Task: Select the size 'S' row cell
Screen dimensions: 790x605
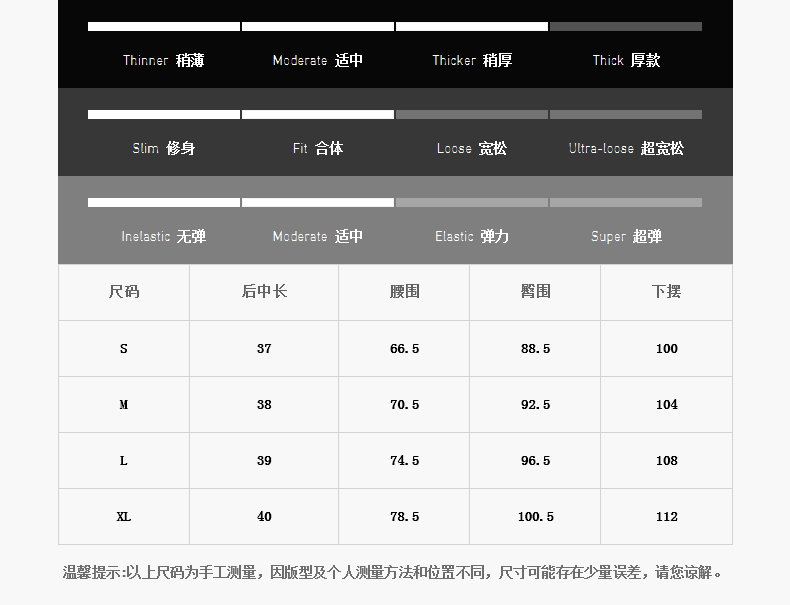Action: point(124,348)
